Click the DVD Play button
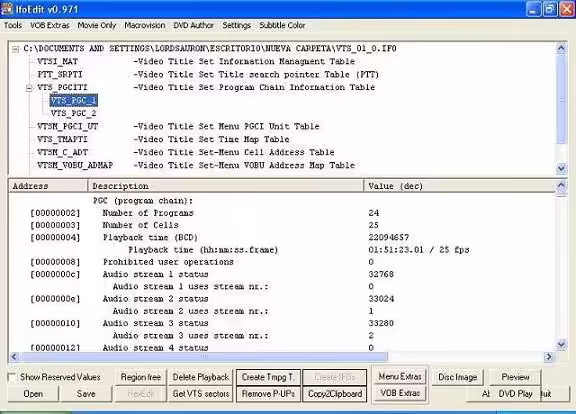This screenshot has height=414, width=576. click(x=515, y=394)
